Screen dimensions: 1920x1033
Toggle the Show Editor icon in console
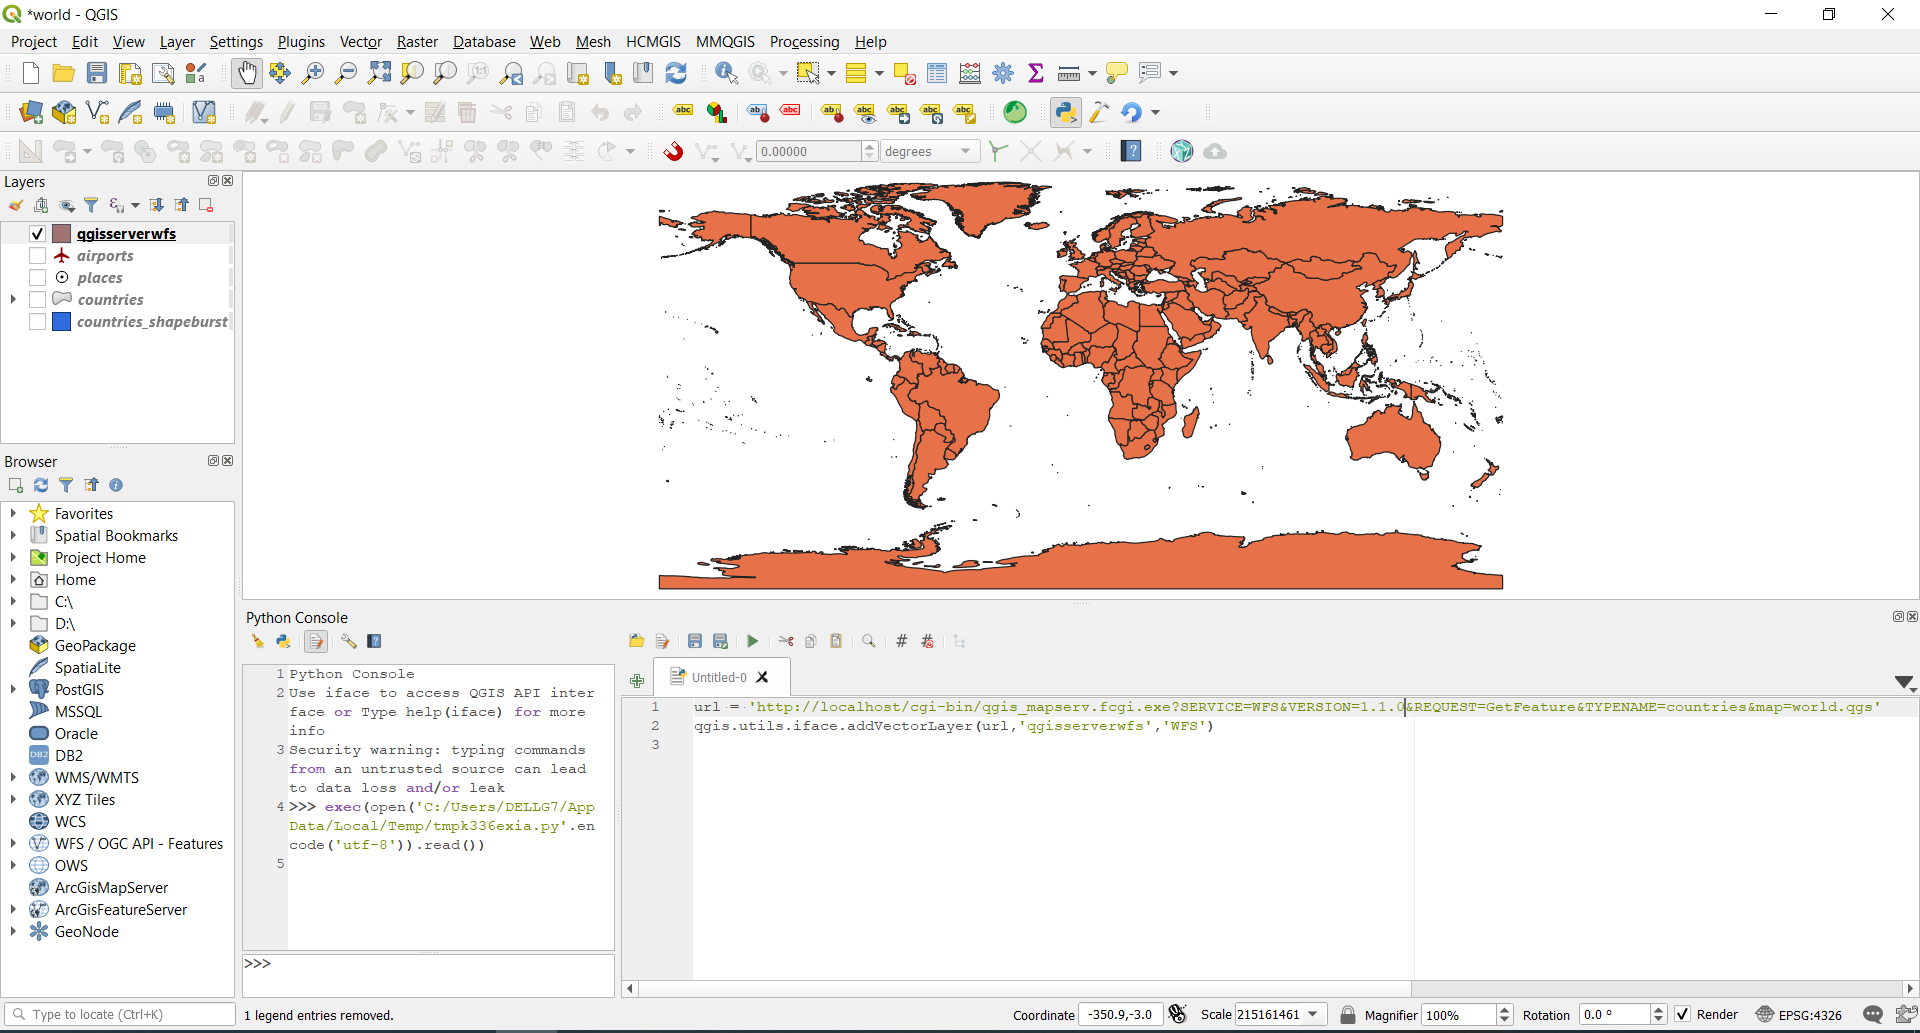pyautogui.click(x=316, y=641)
